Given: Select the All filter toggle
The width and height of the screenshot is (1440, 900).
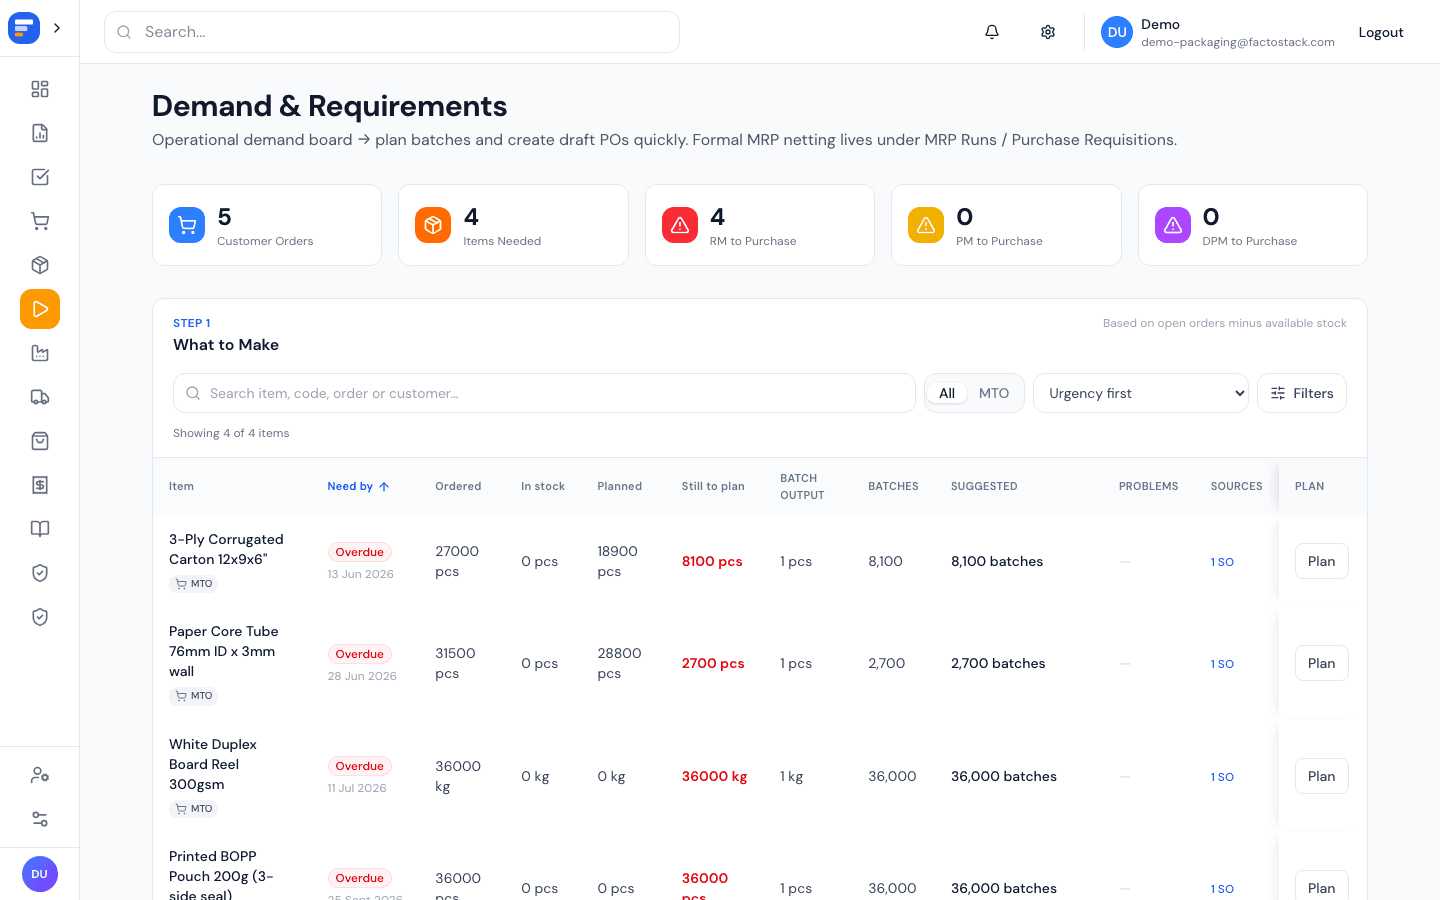Looking at the screenshot, I should point(947,393).
